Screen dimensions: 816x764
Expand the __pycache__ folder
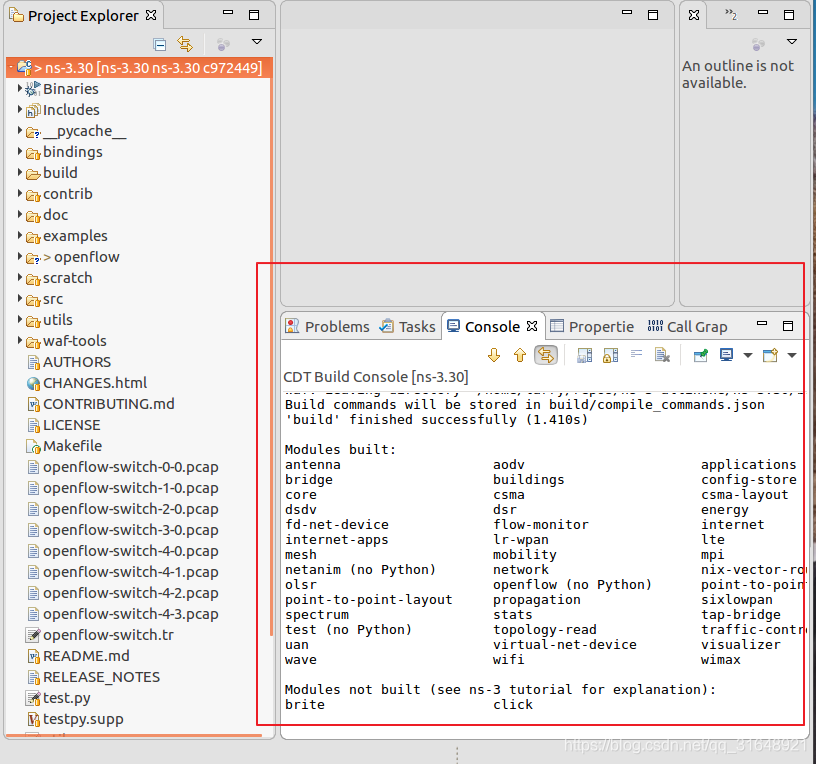tap(20, 130)
